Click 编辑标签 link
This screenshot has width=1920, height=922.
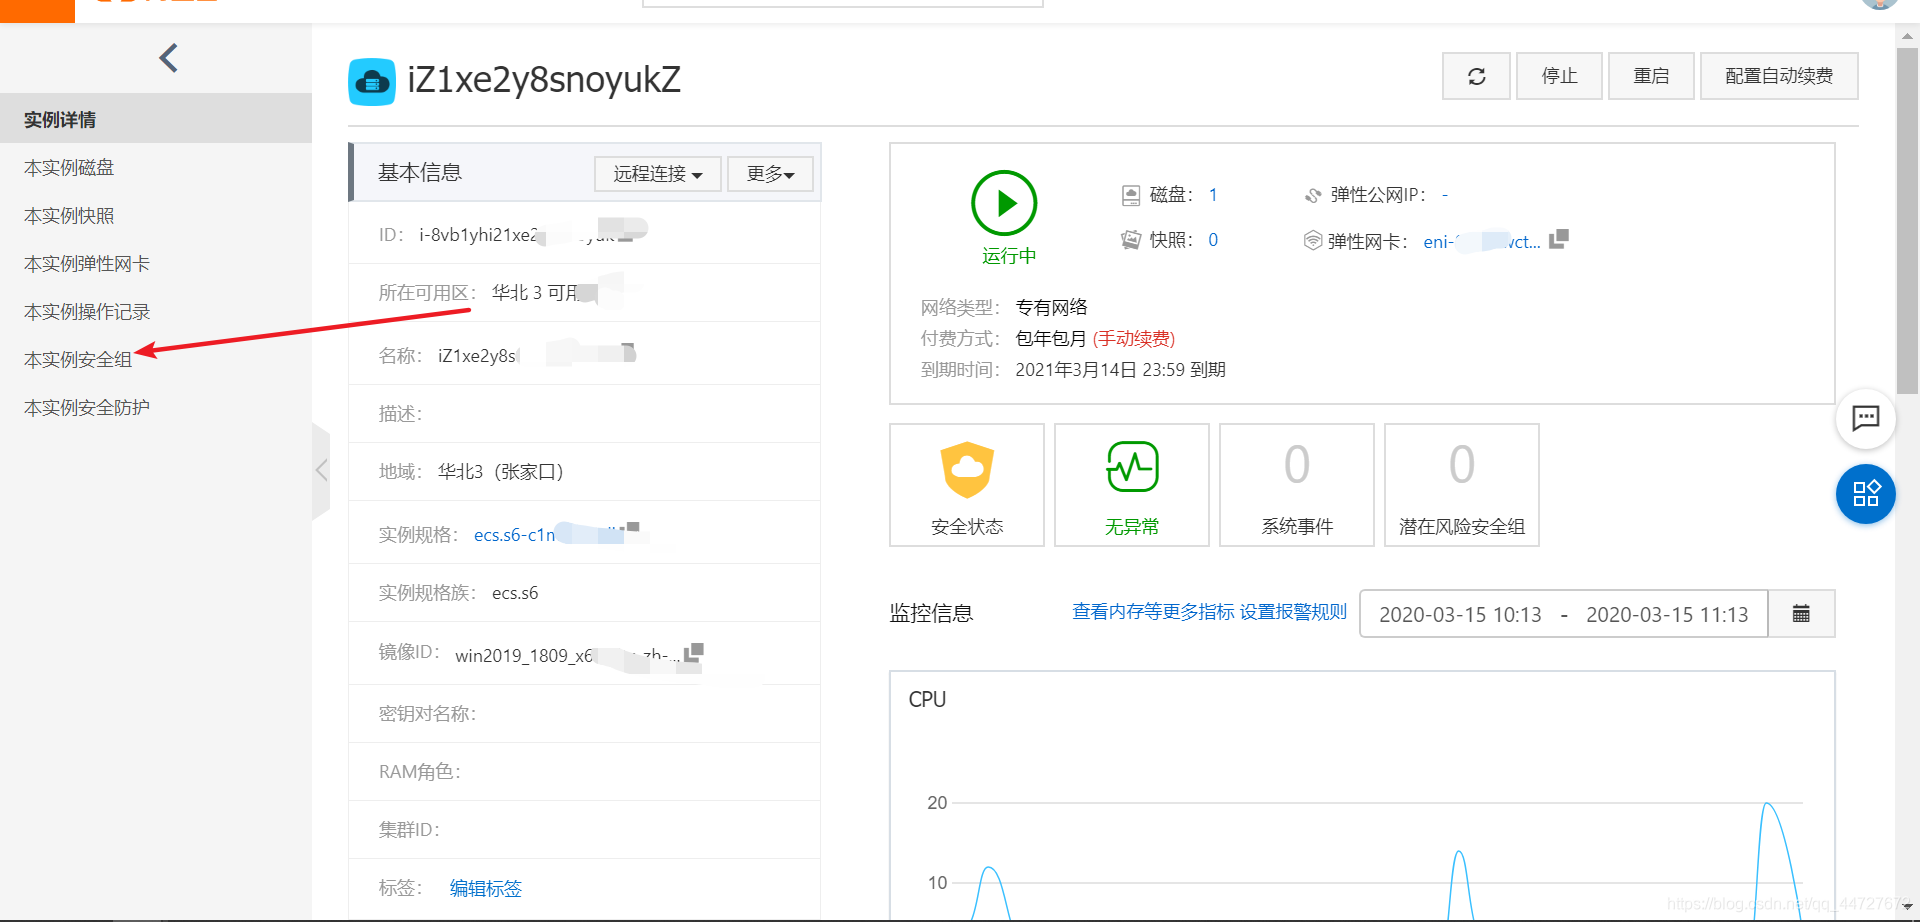(486, 888)
